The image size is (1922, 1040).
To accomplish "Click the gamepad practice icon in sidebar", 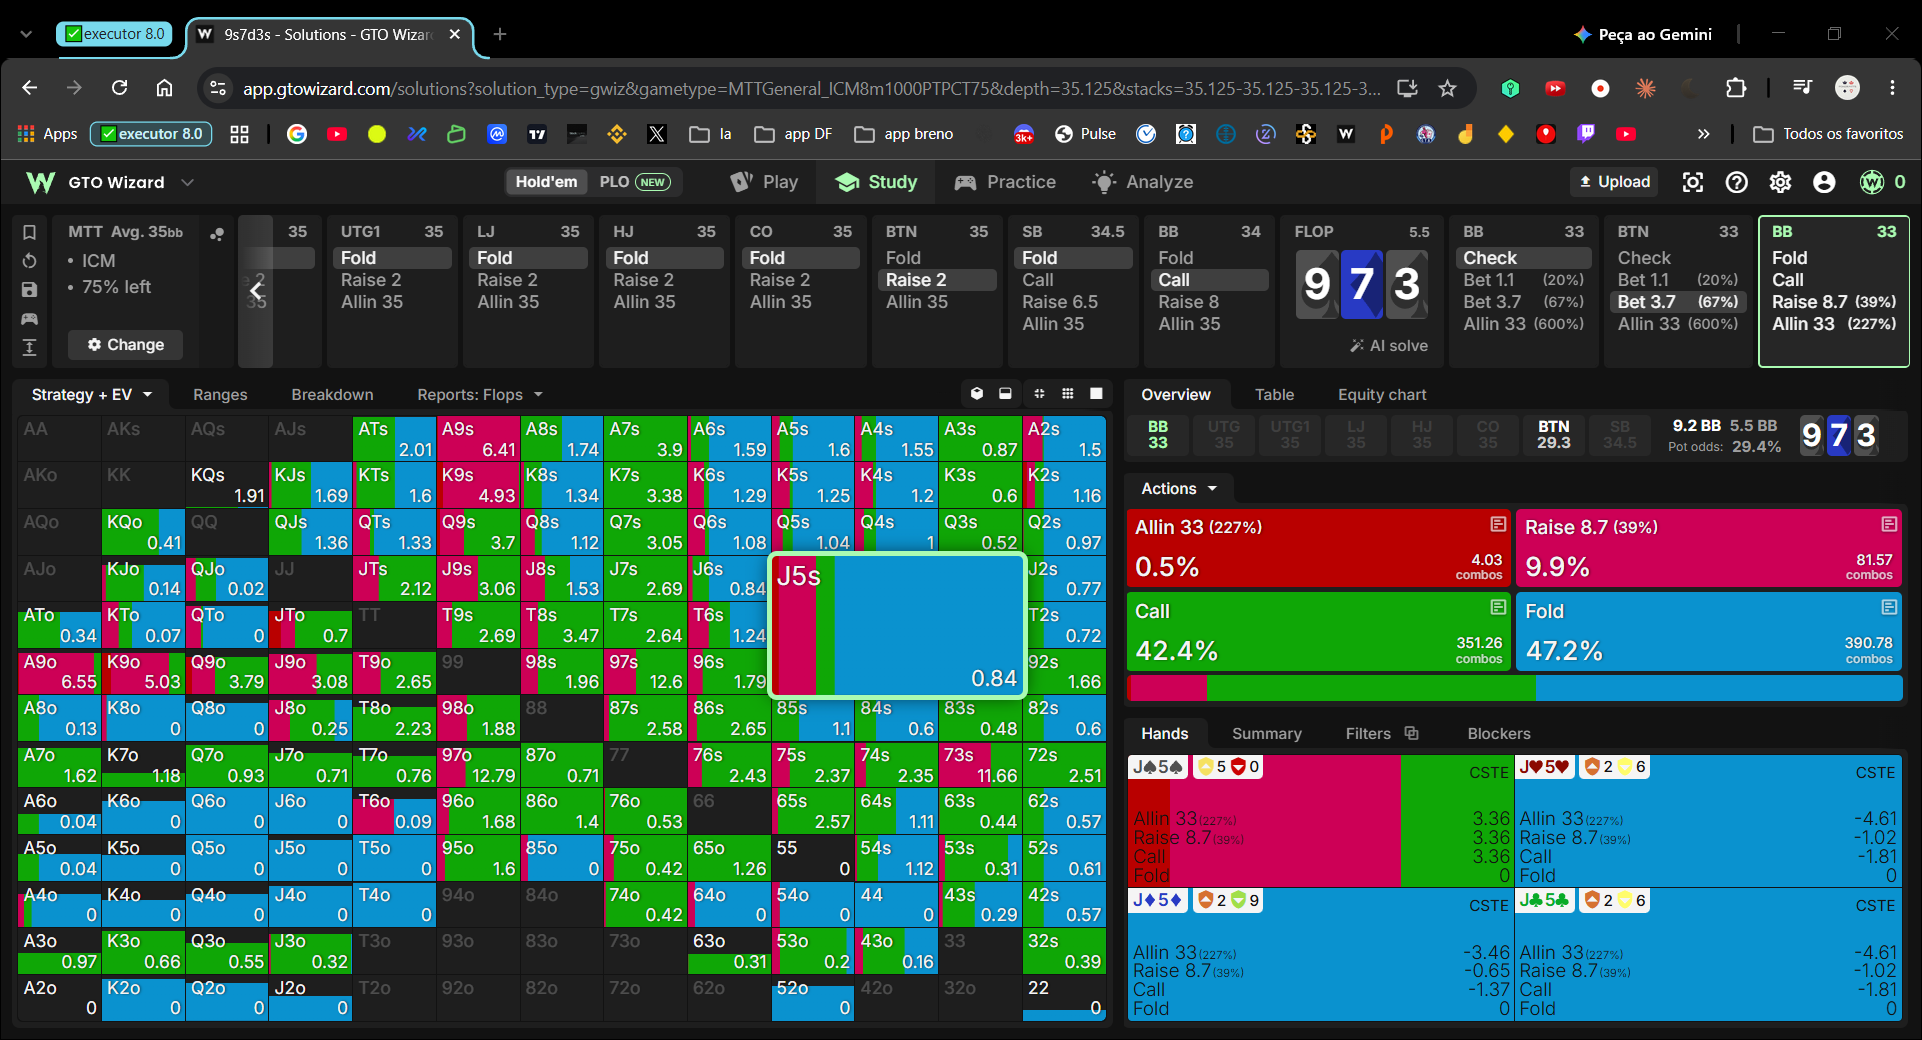I will coord(30,319).
